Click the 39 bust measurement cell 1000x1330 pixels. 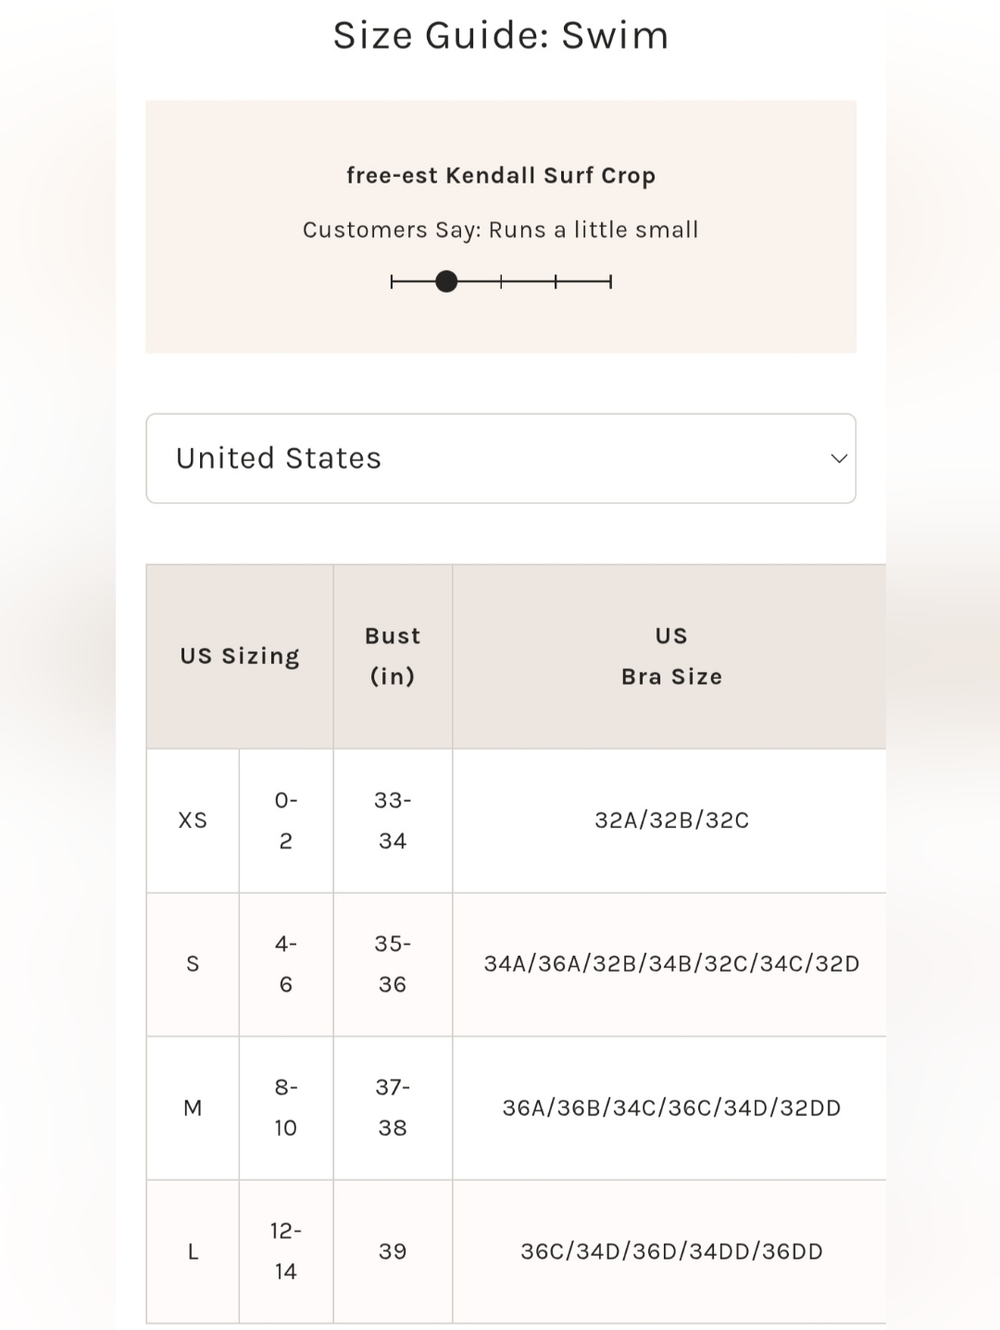(x=393, y=1251)
